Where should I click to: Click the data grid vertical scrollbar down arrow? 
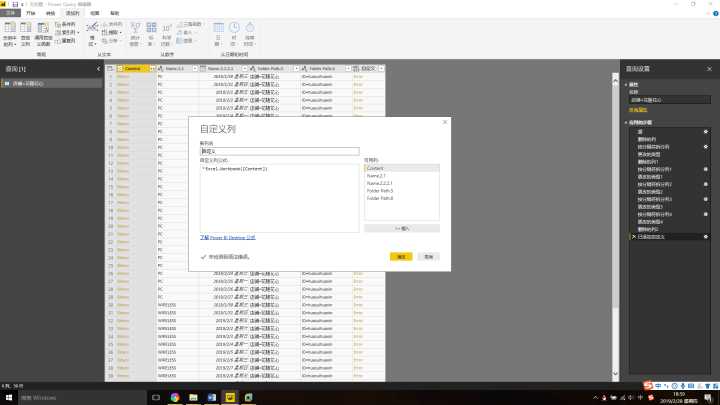coord(615,373)
